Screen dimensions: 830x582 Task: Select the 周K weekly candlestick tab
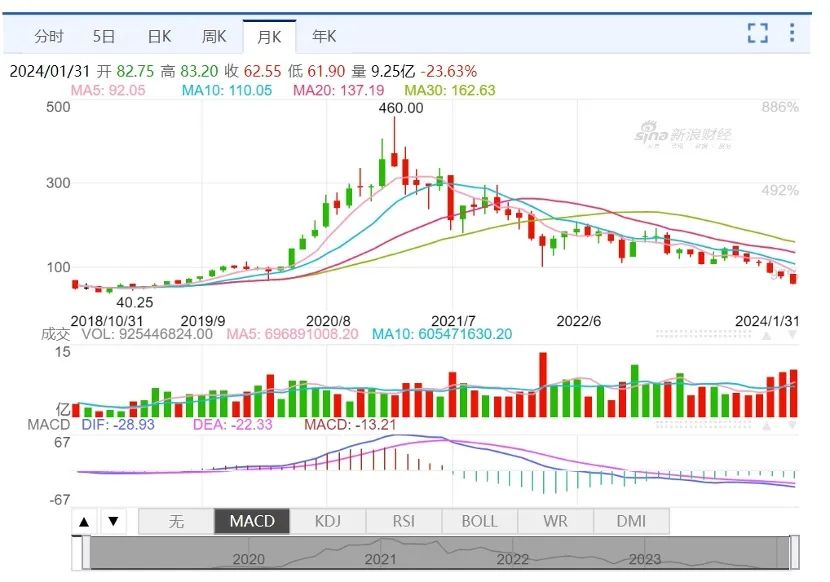coord(214,37)
